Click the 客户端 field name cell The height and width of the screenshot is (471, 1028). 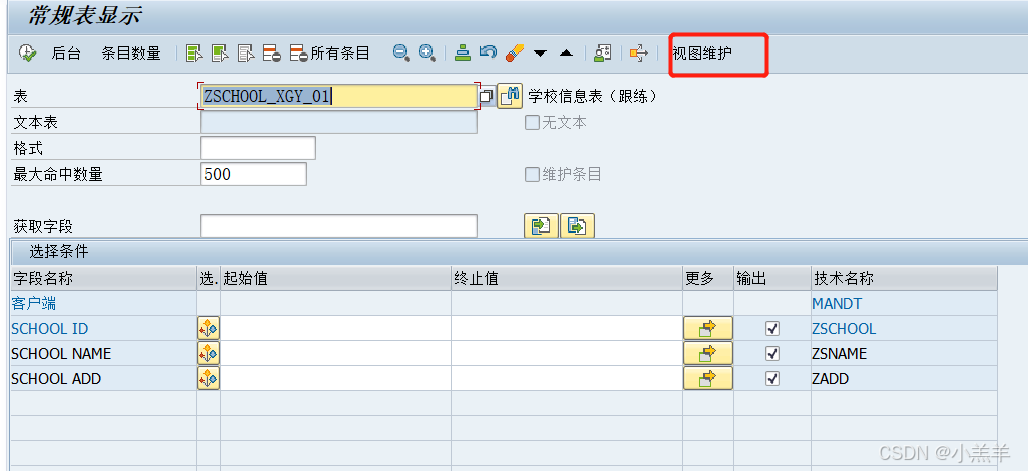[x=104, y=304]
